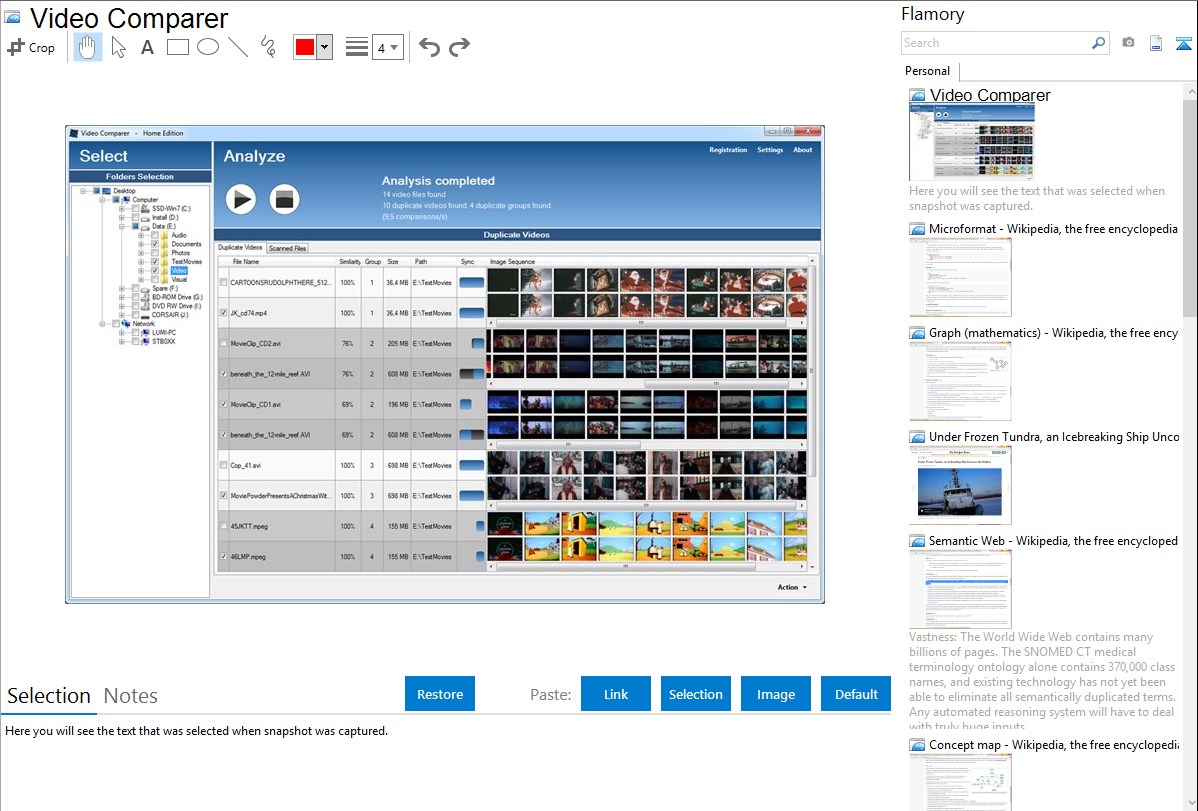Open the color picker dropdown arrow
Screen dimensions: 1198x811
tap(324, 47)
